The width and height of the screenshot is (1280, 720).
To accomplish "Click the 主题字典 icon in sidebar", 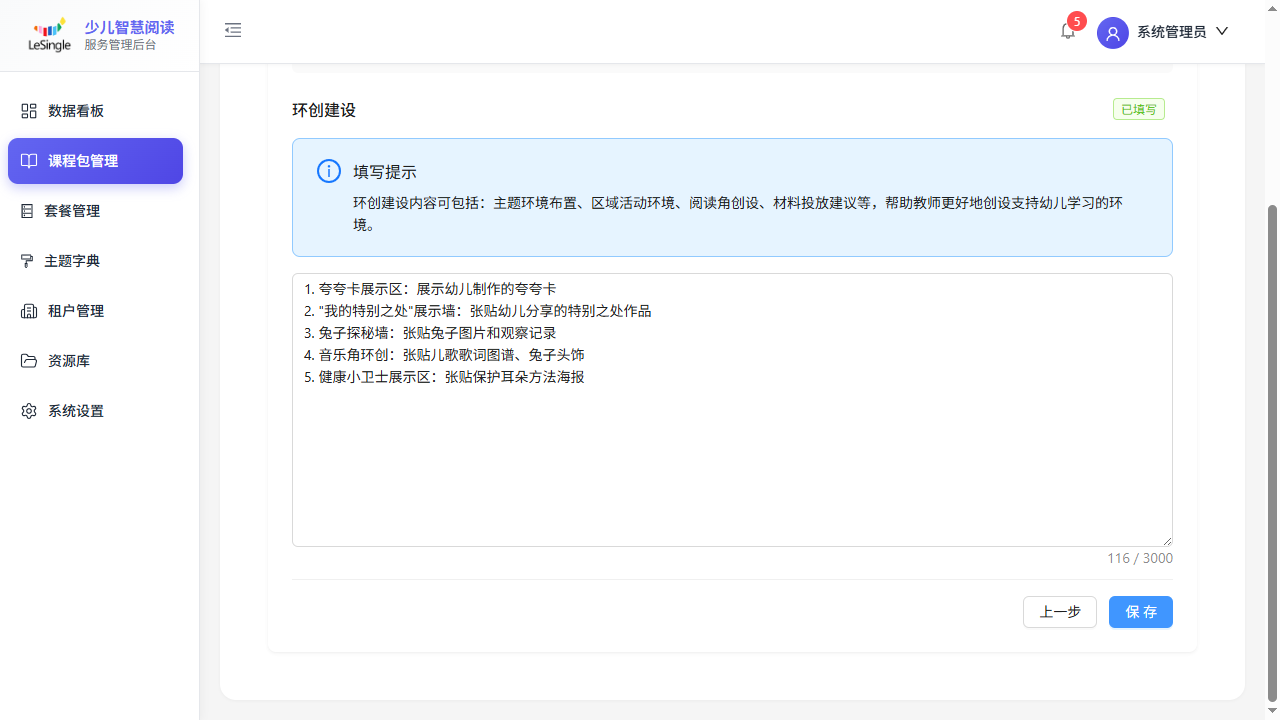I will click(x=27, y=261).
